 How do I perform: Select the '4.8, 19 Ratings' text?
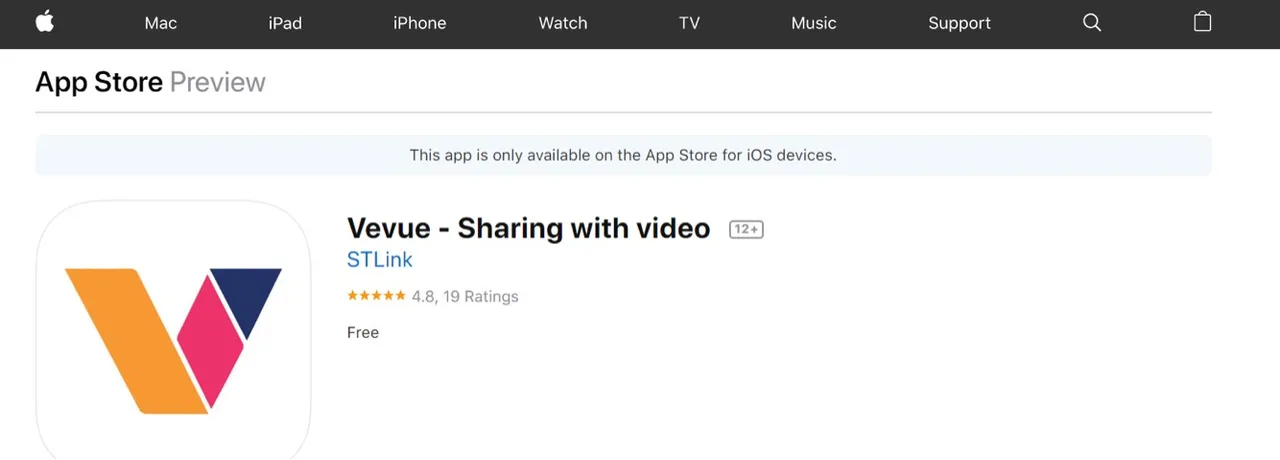pos(465,296)
